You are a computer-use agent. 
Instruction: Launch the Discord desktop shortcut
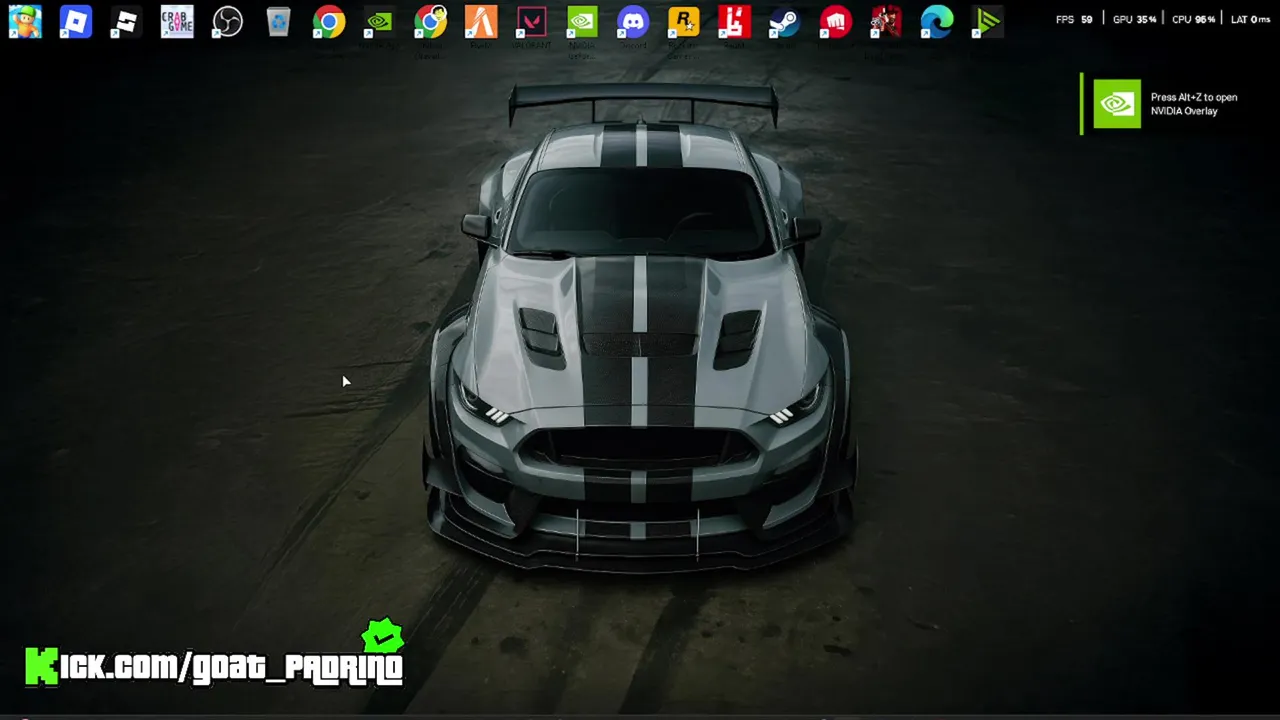pos(633,21)
